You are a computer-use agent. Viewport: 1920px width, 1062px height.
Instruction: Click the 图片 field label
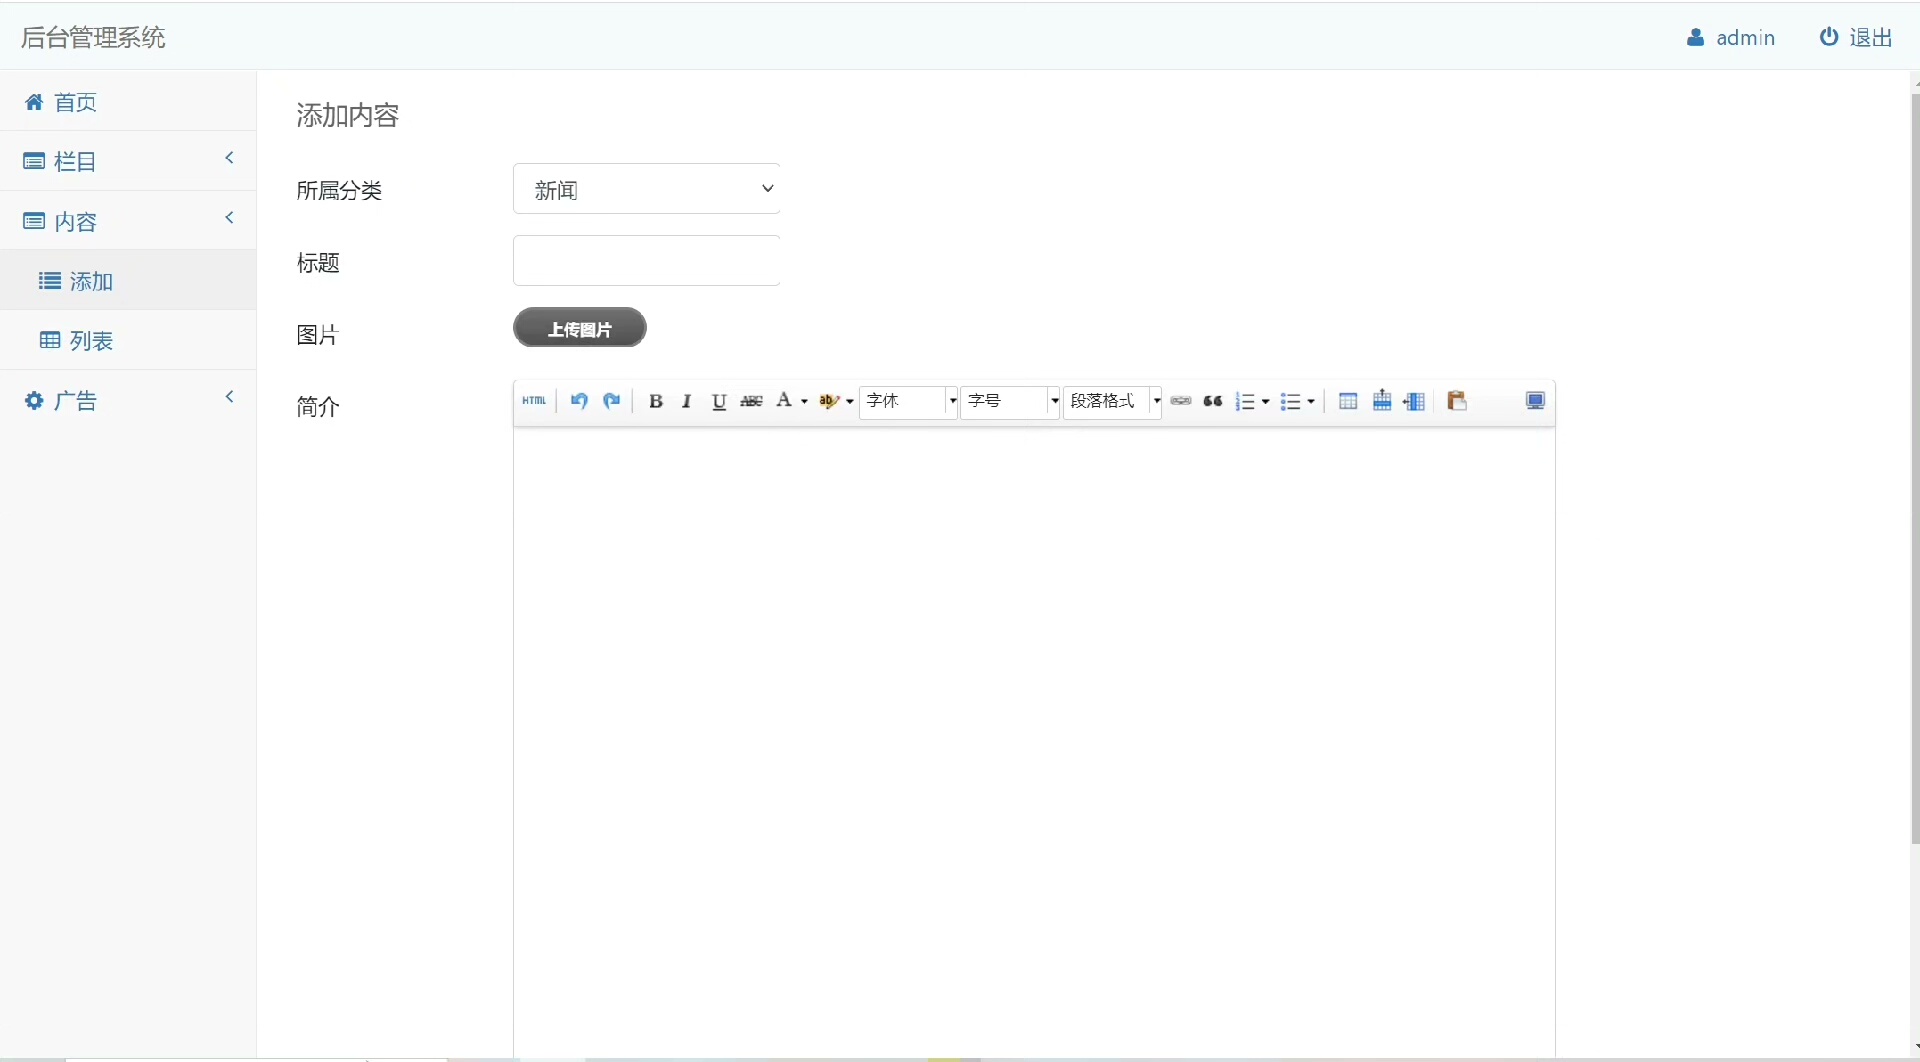click(x=318, y=335)
